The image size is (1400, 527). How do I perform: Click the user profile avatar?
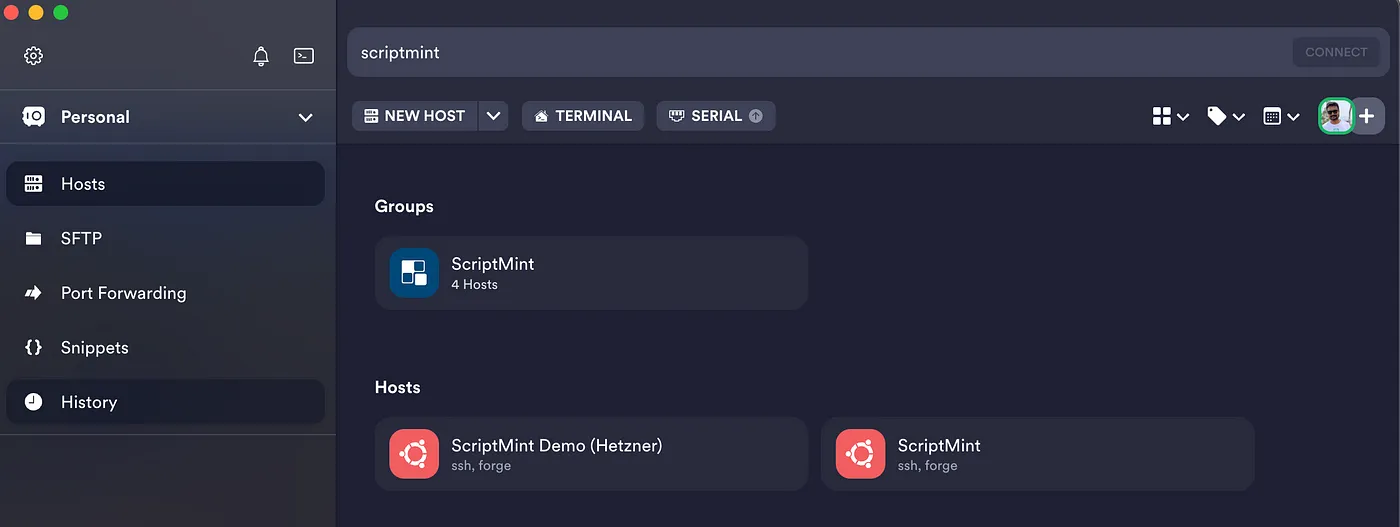click(x=1335, y=116)
